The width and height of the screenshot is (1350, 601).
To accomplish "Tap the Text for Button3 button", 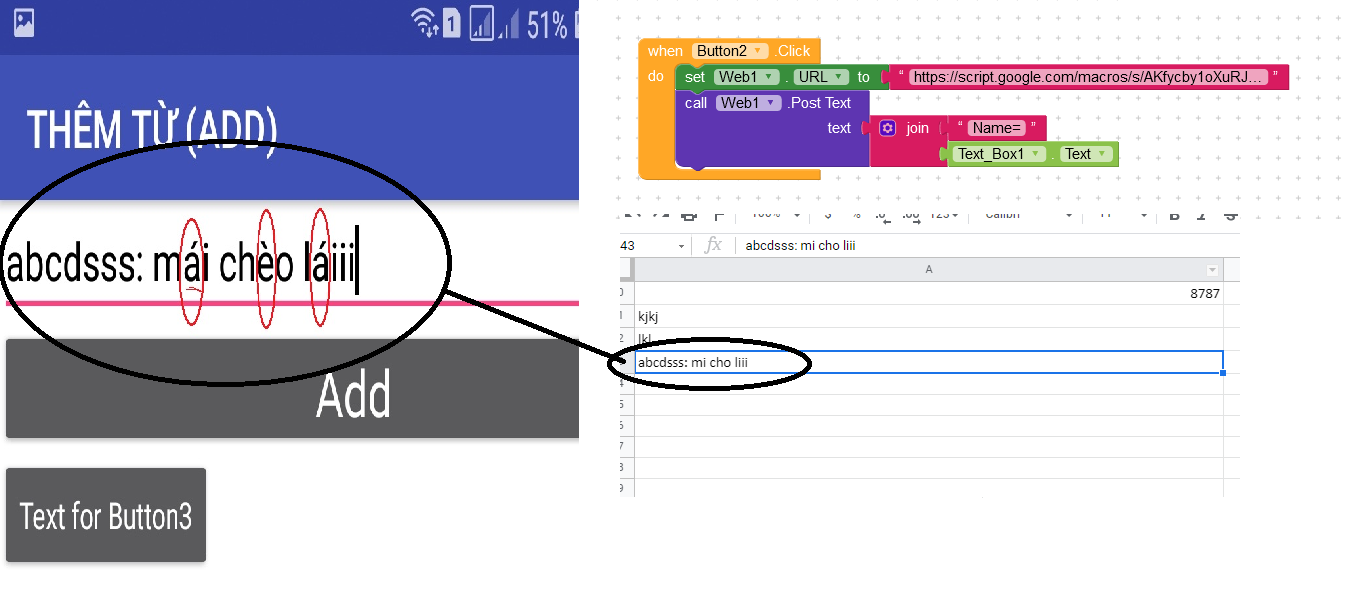I will [106, 516].
